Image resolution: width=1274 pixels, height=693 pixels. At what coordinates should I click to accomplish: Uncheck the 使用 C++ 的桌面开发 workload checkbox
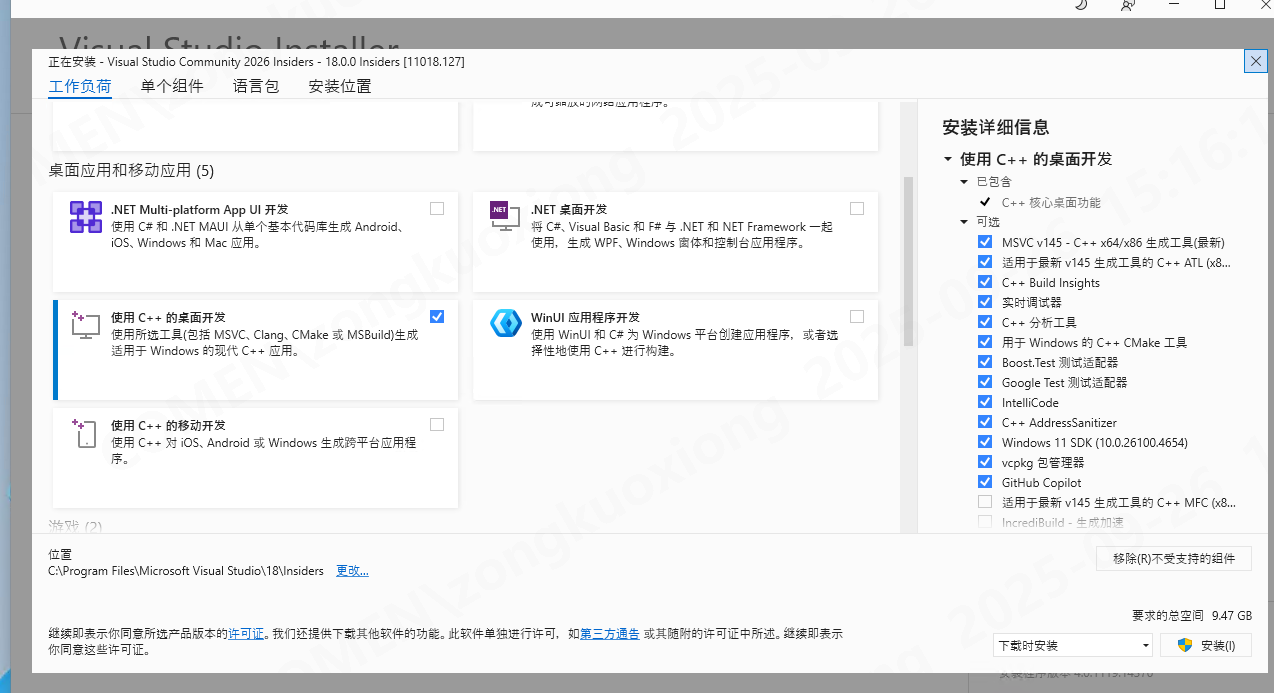click(437, 316)
